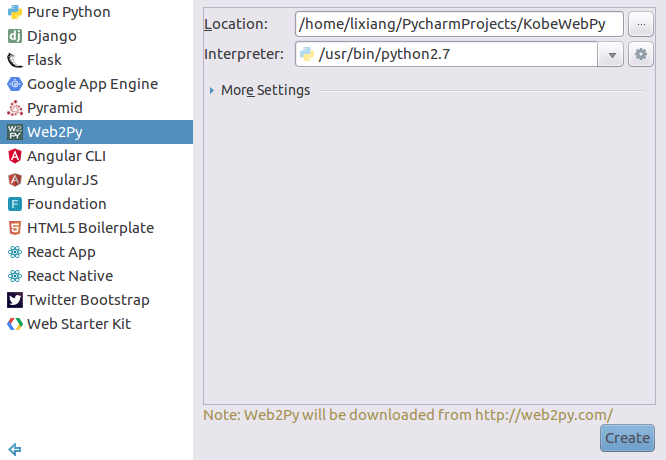666x460 pixels.
Task: Click the React Native atom icon
Action: 15,276
